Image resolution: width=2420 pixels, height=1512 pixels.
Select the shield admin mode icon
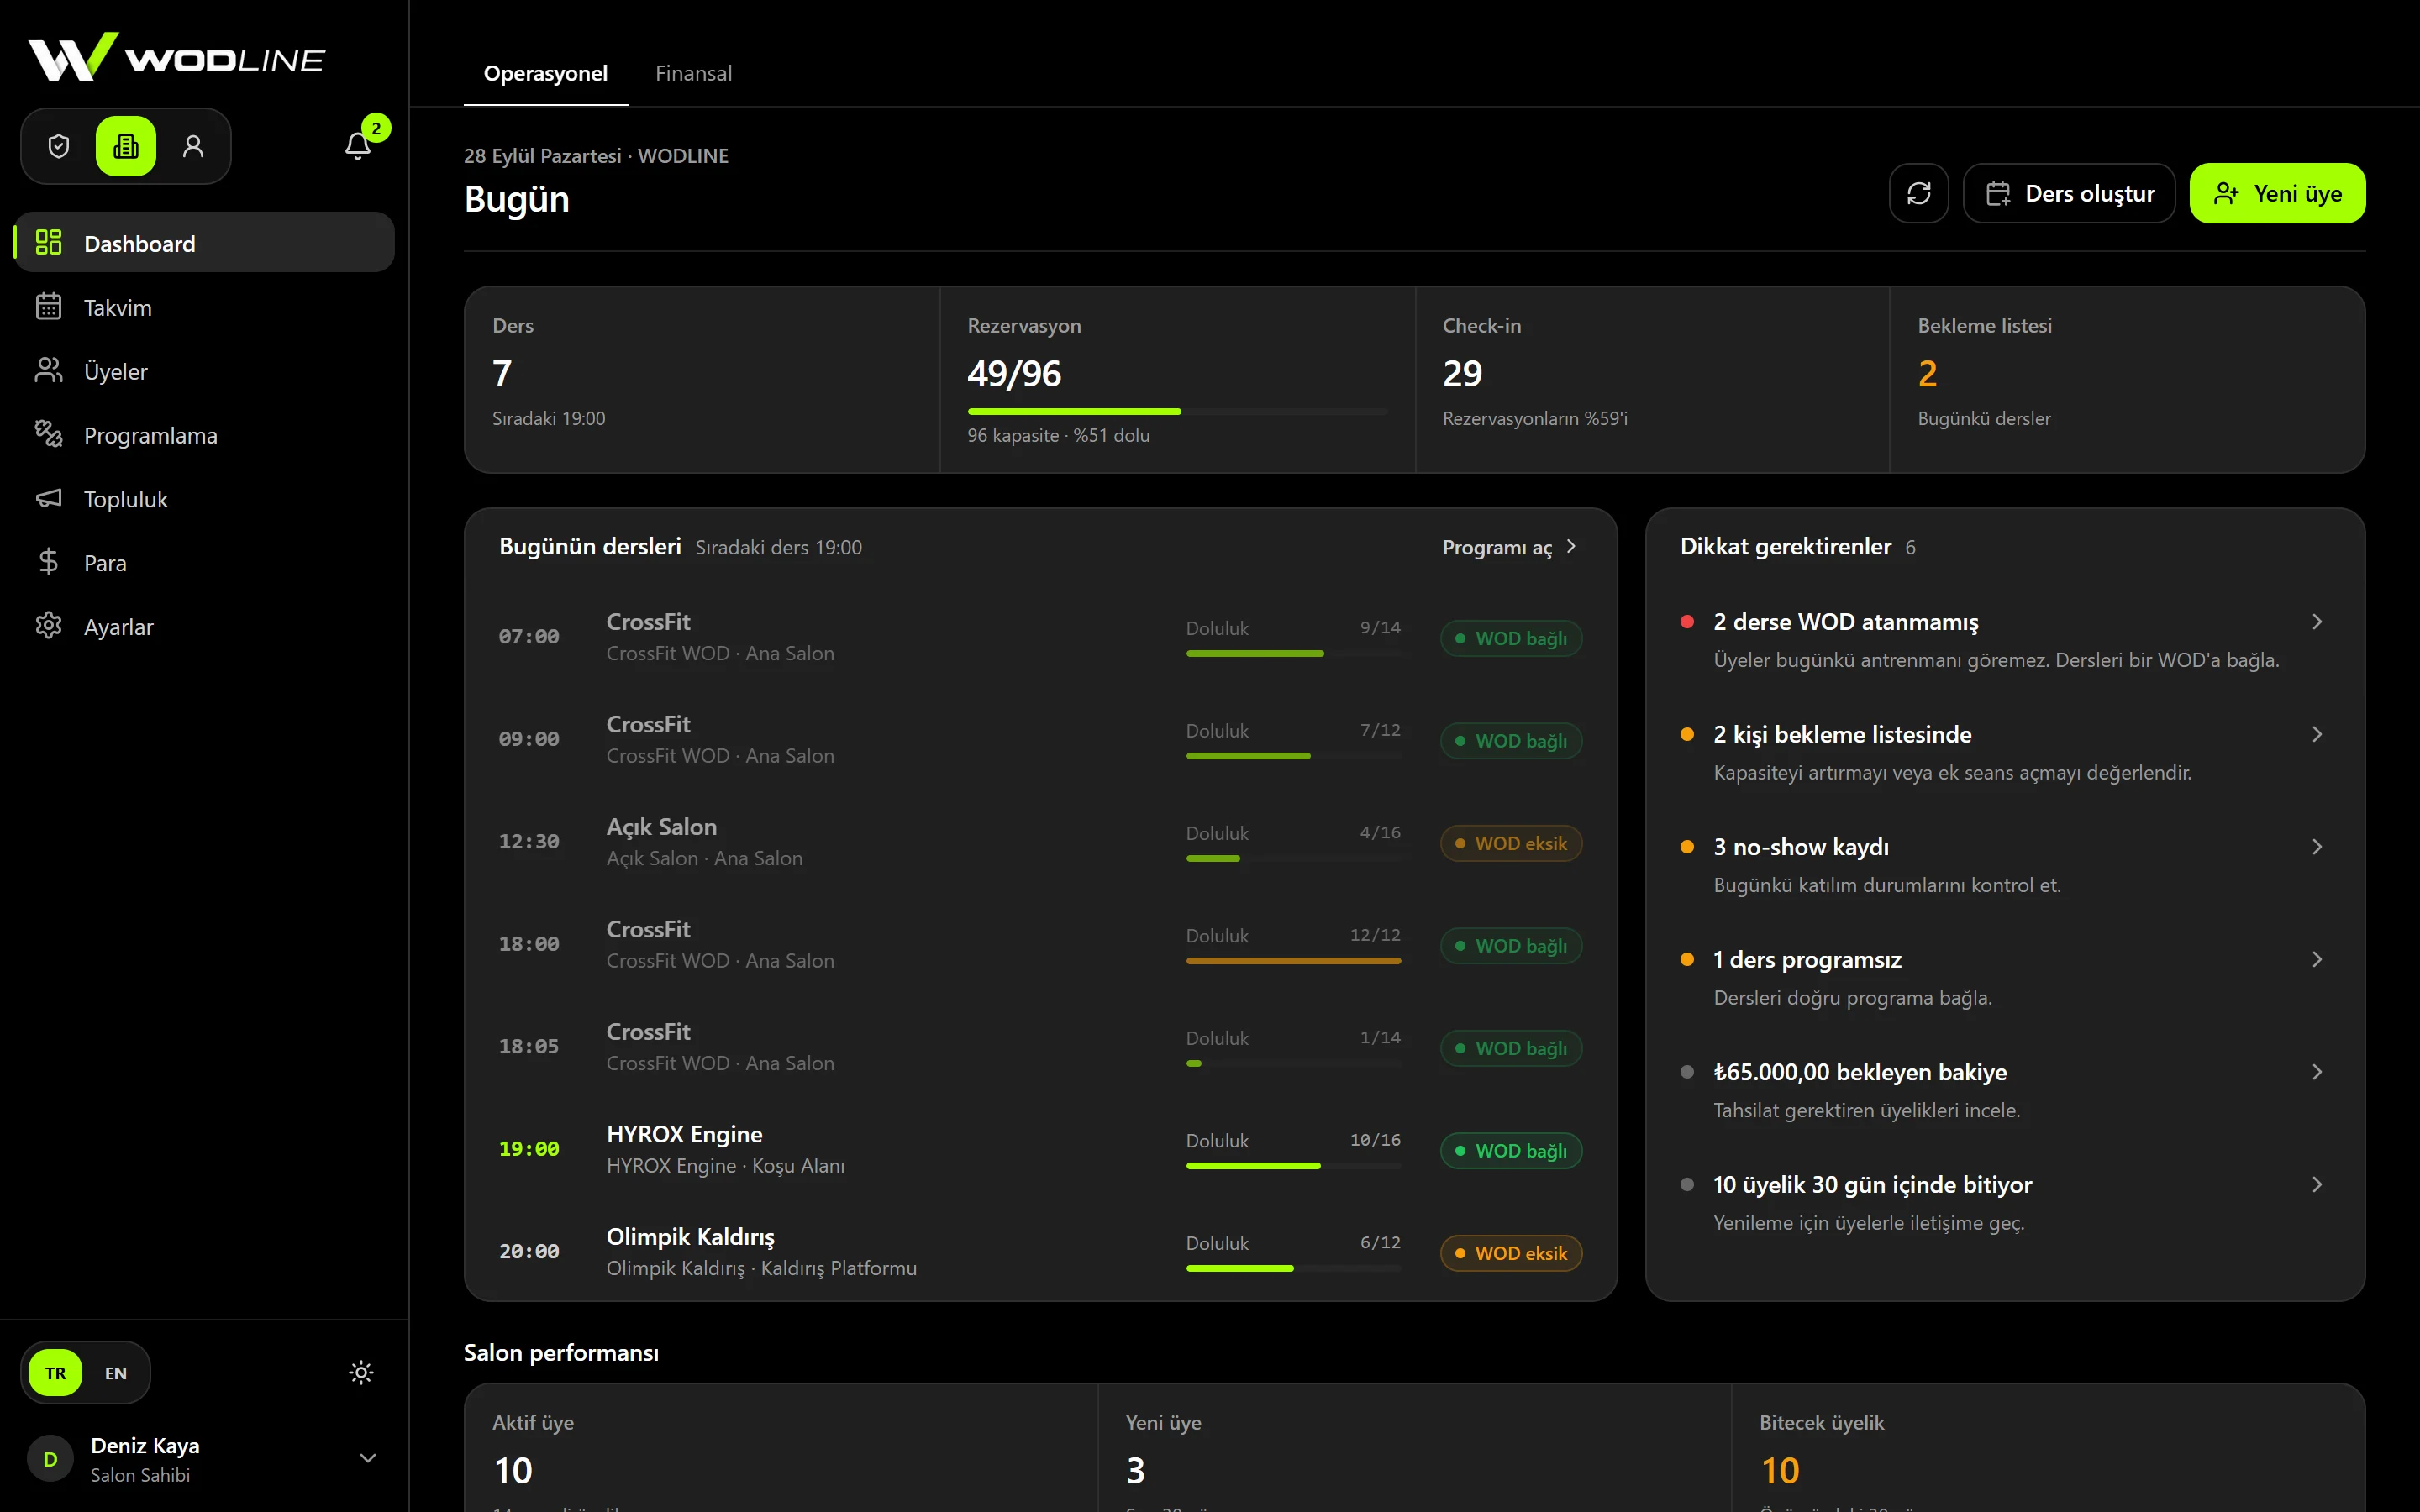click(59, 146)
